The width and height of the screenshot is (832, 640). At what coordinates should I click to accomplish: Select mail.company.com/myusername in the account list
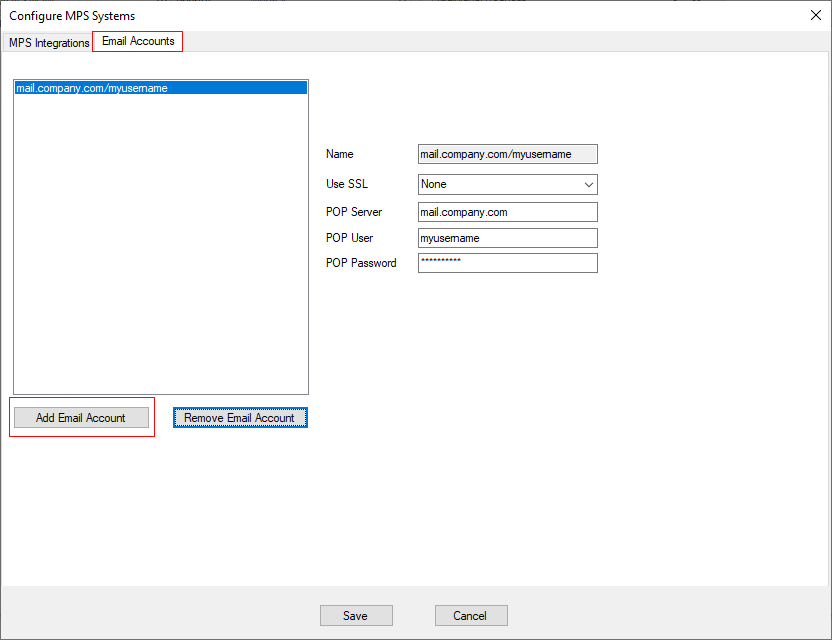(x=160, y=88)
